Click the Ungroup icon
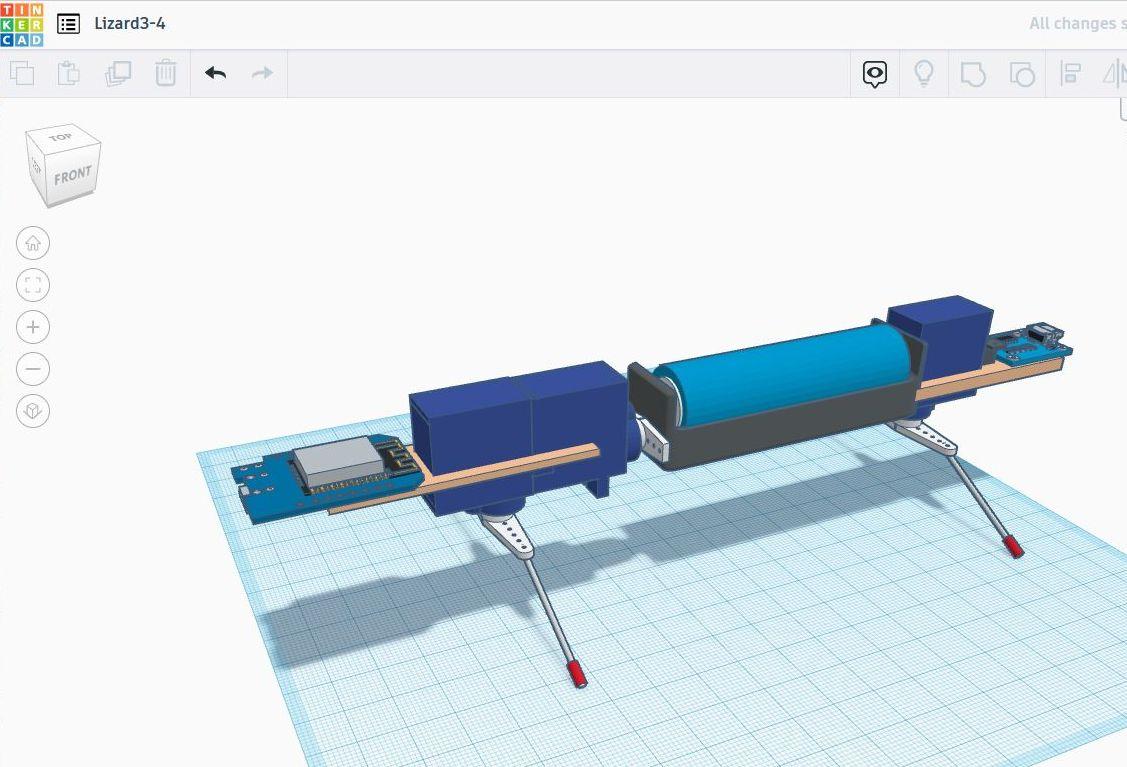Viewport: 1127px width, 767px height. [1022, 73]
